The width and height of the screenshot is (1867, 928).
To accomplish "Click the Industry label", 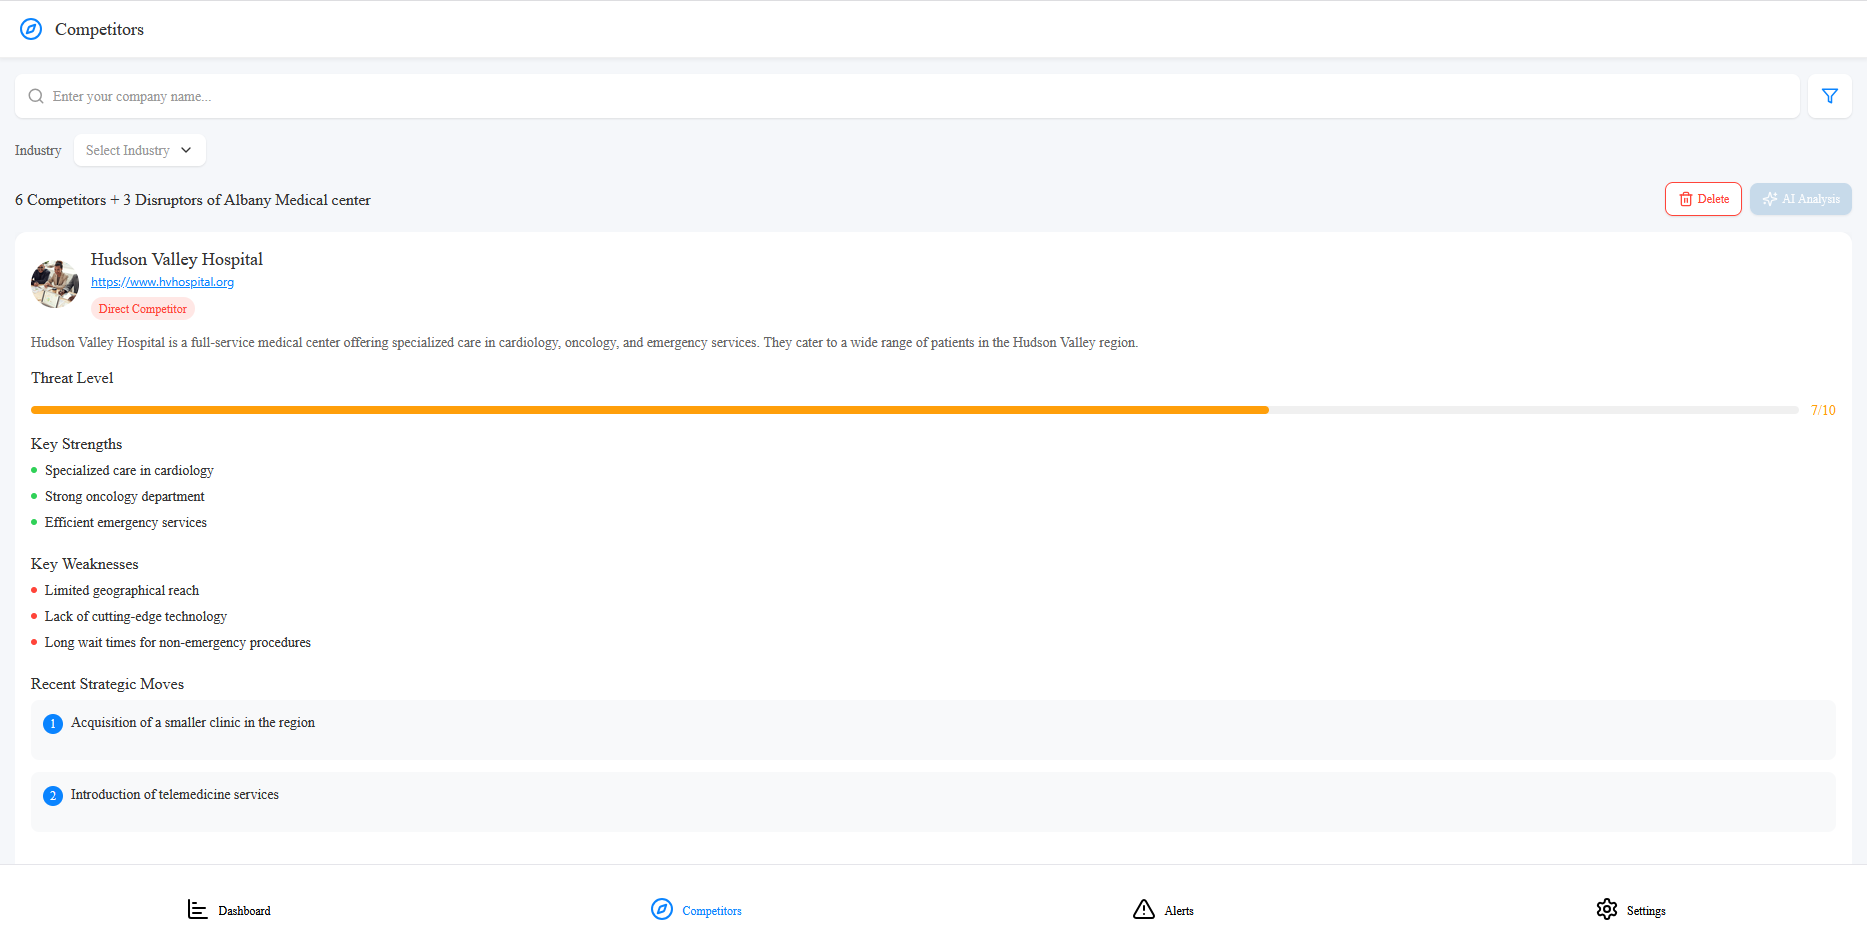I will point(38,150).
